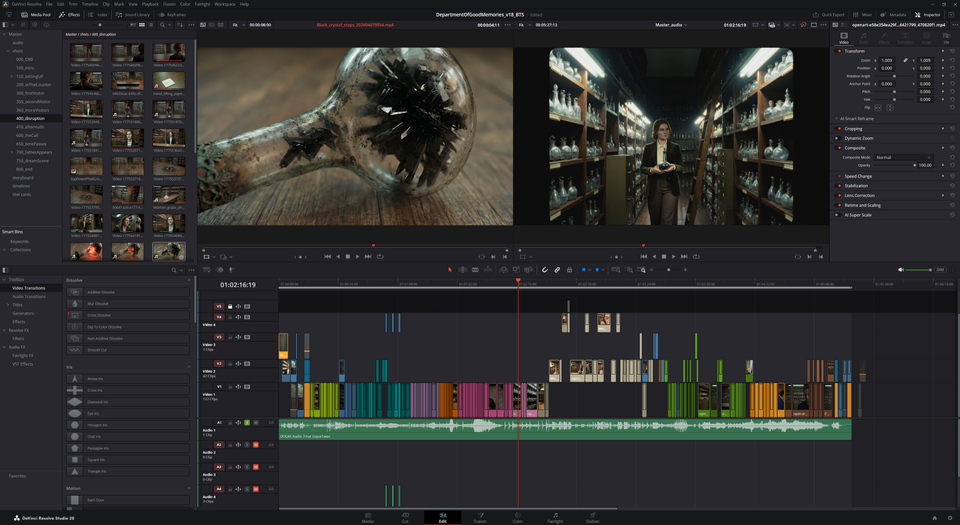Open the Composite Mode Normal dropdown

coord(904,157)
